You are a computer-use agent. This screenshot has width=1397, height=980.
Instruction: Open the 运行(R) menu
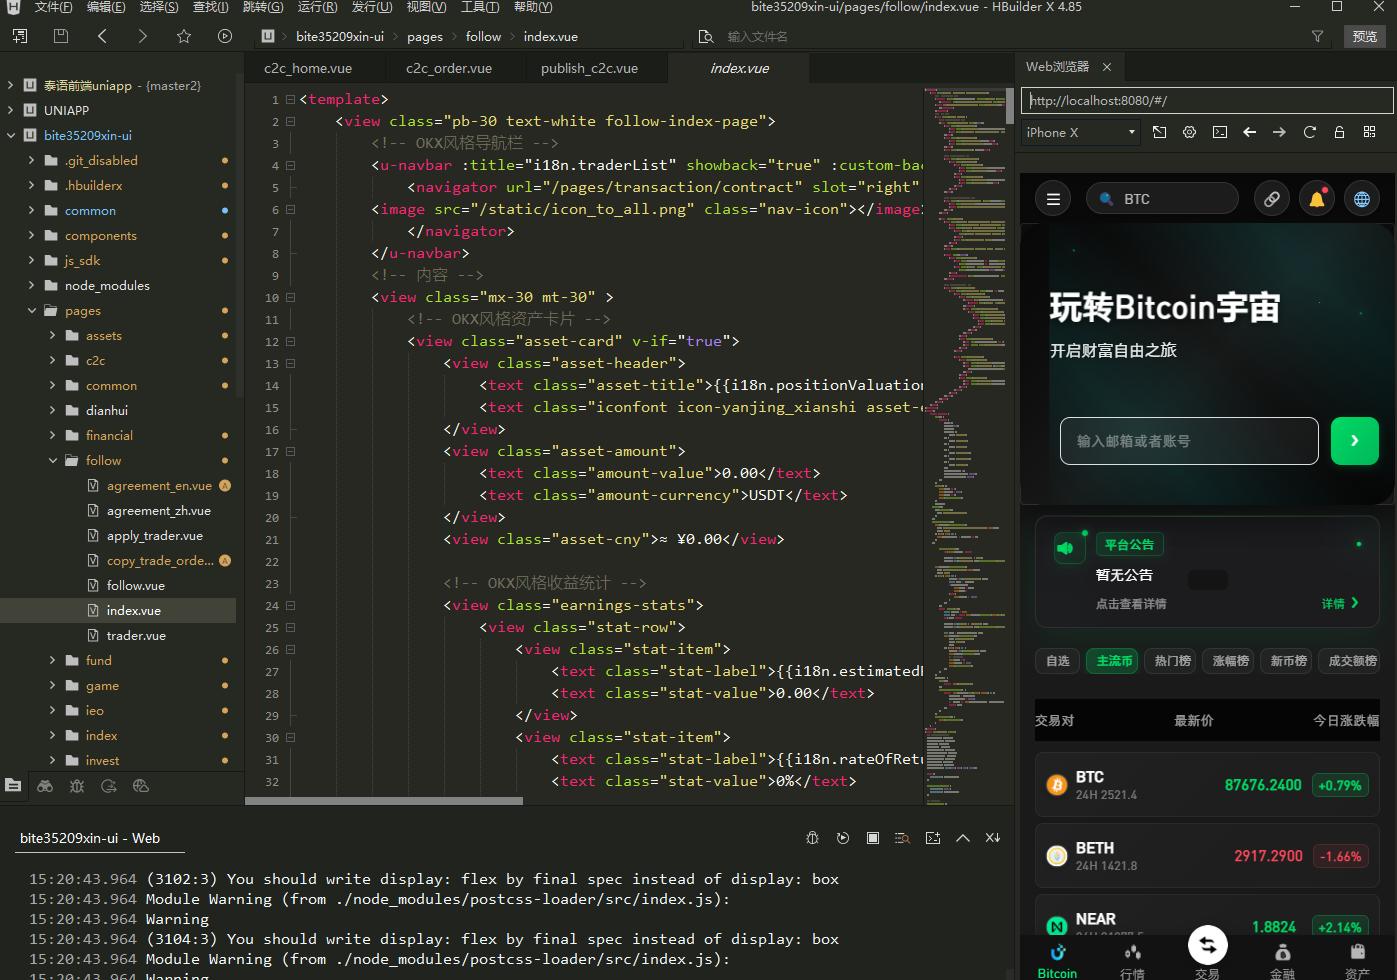pos(317,7)
